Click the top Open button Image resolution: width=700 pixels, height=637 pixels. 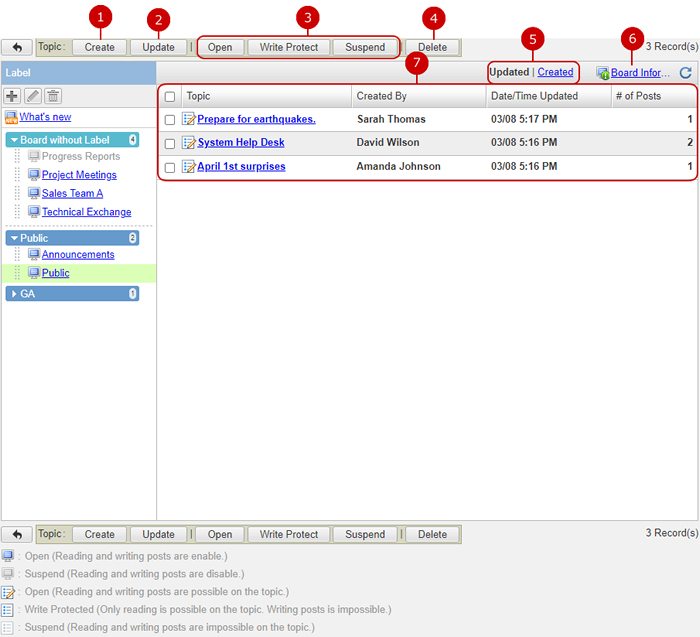coord(220,47)
